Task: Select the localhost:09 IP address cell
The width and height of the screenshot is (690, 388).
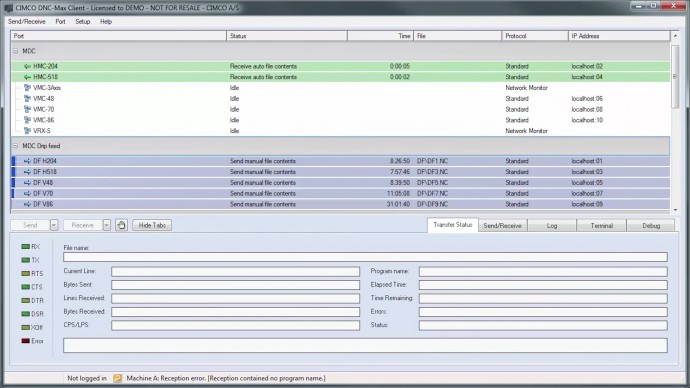Action: point(587,204)
